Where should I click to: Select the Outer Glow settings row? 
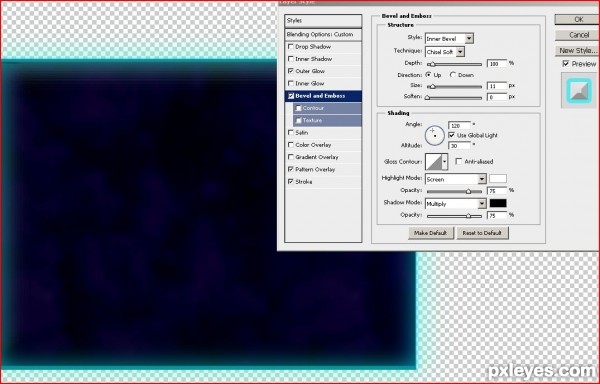(x=323, y=71)
